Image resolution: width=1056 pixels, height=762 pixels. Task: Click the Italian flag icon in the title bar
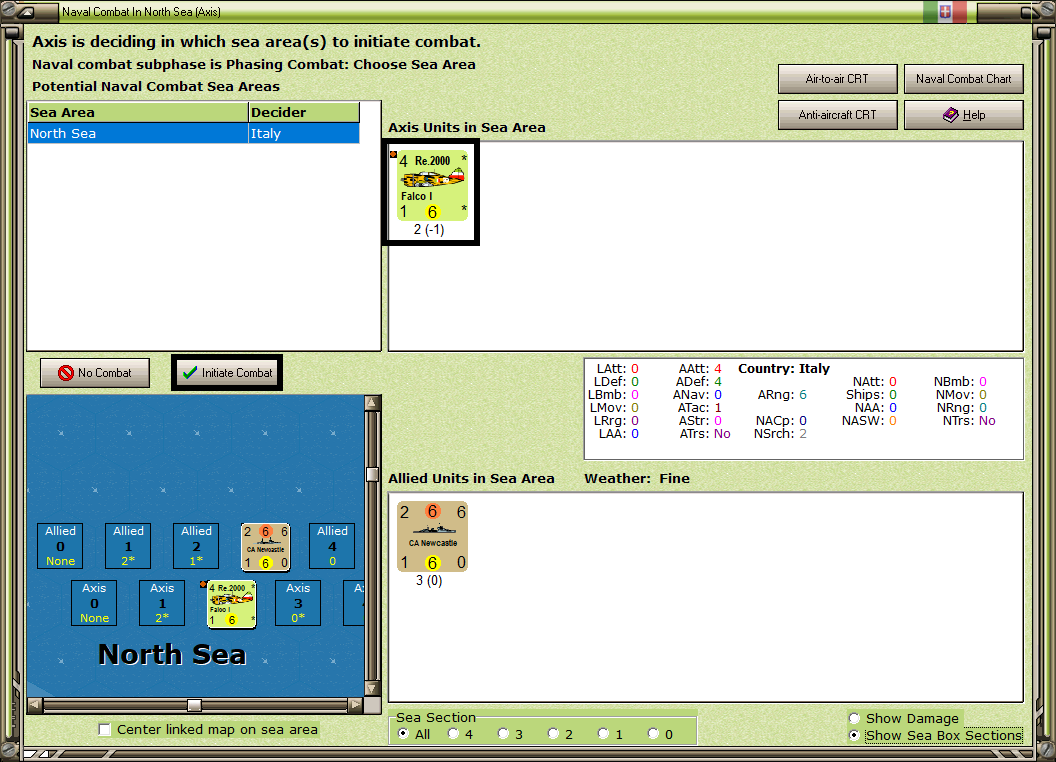click(945, 11)
